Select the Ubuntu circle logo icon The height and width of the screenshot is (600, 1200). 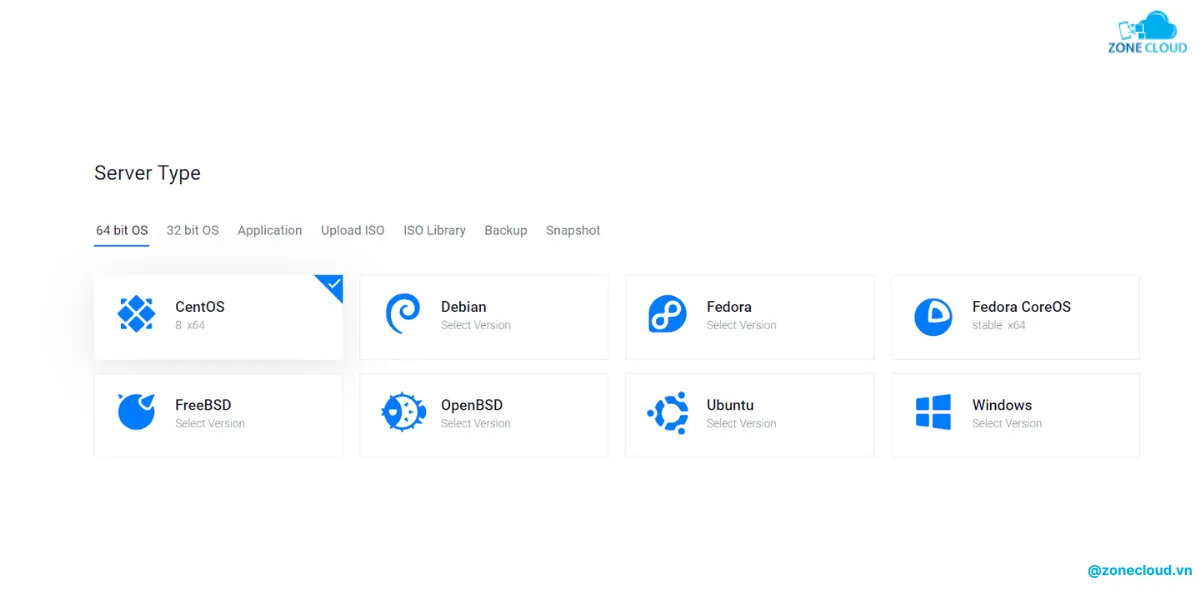click(668, 412)
